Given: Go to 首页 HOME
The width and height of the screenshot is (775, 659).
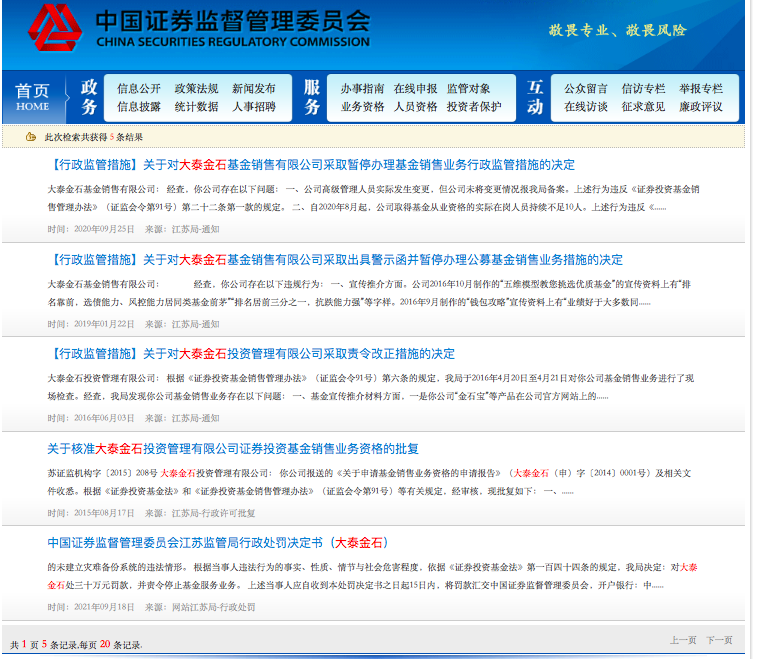Looking at the screenshot, I should pyautogui.click(x=33, y=97).
